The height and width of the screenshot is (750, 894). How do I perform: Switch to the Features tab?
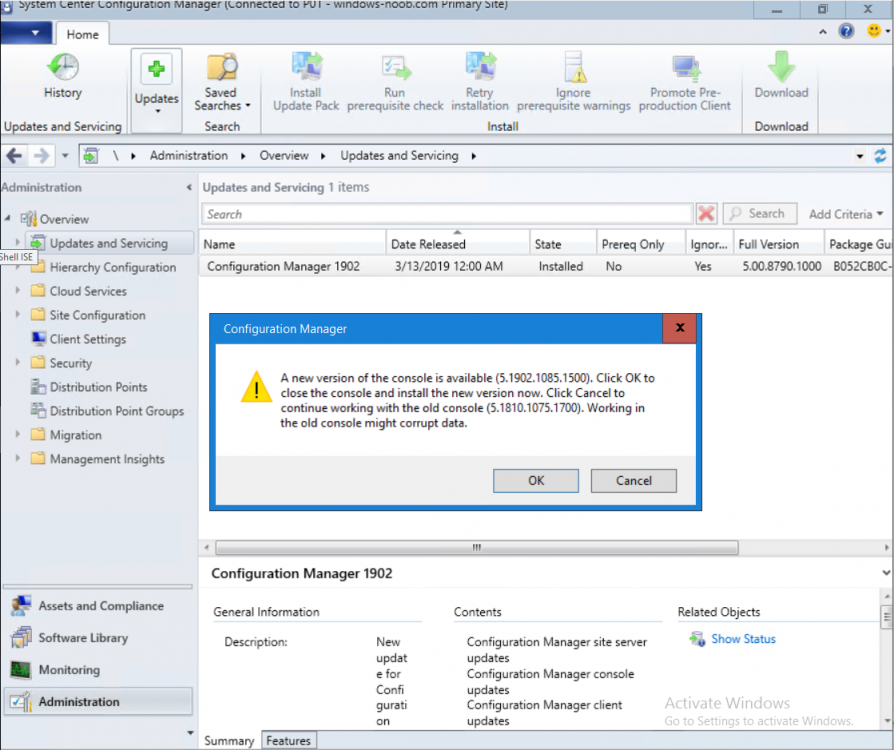tap(288, 740)
